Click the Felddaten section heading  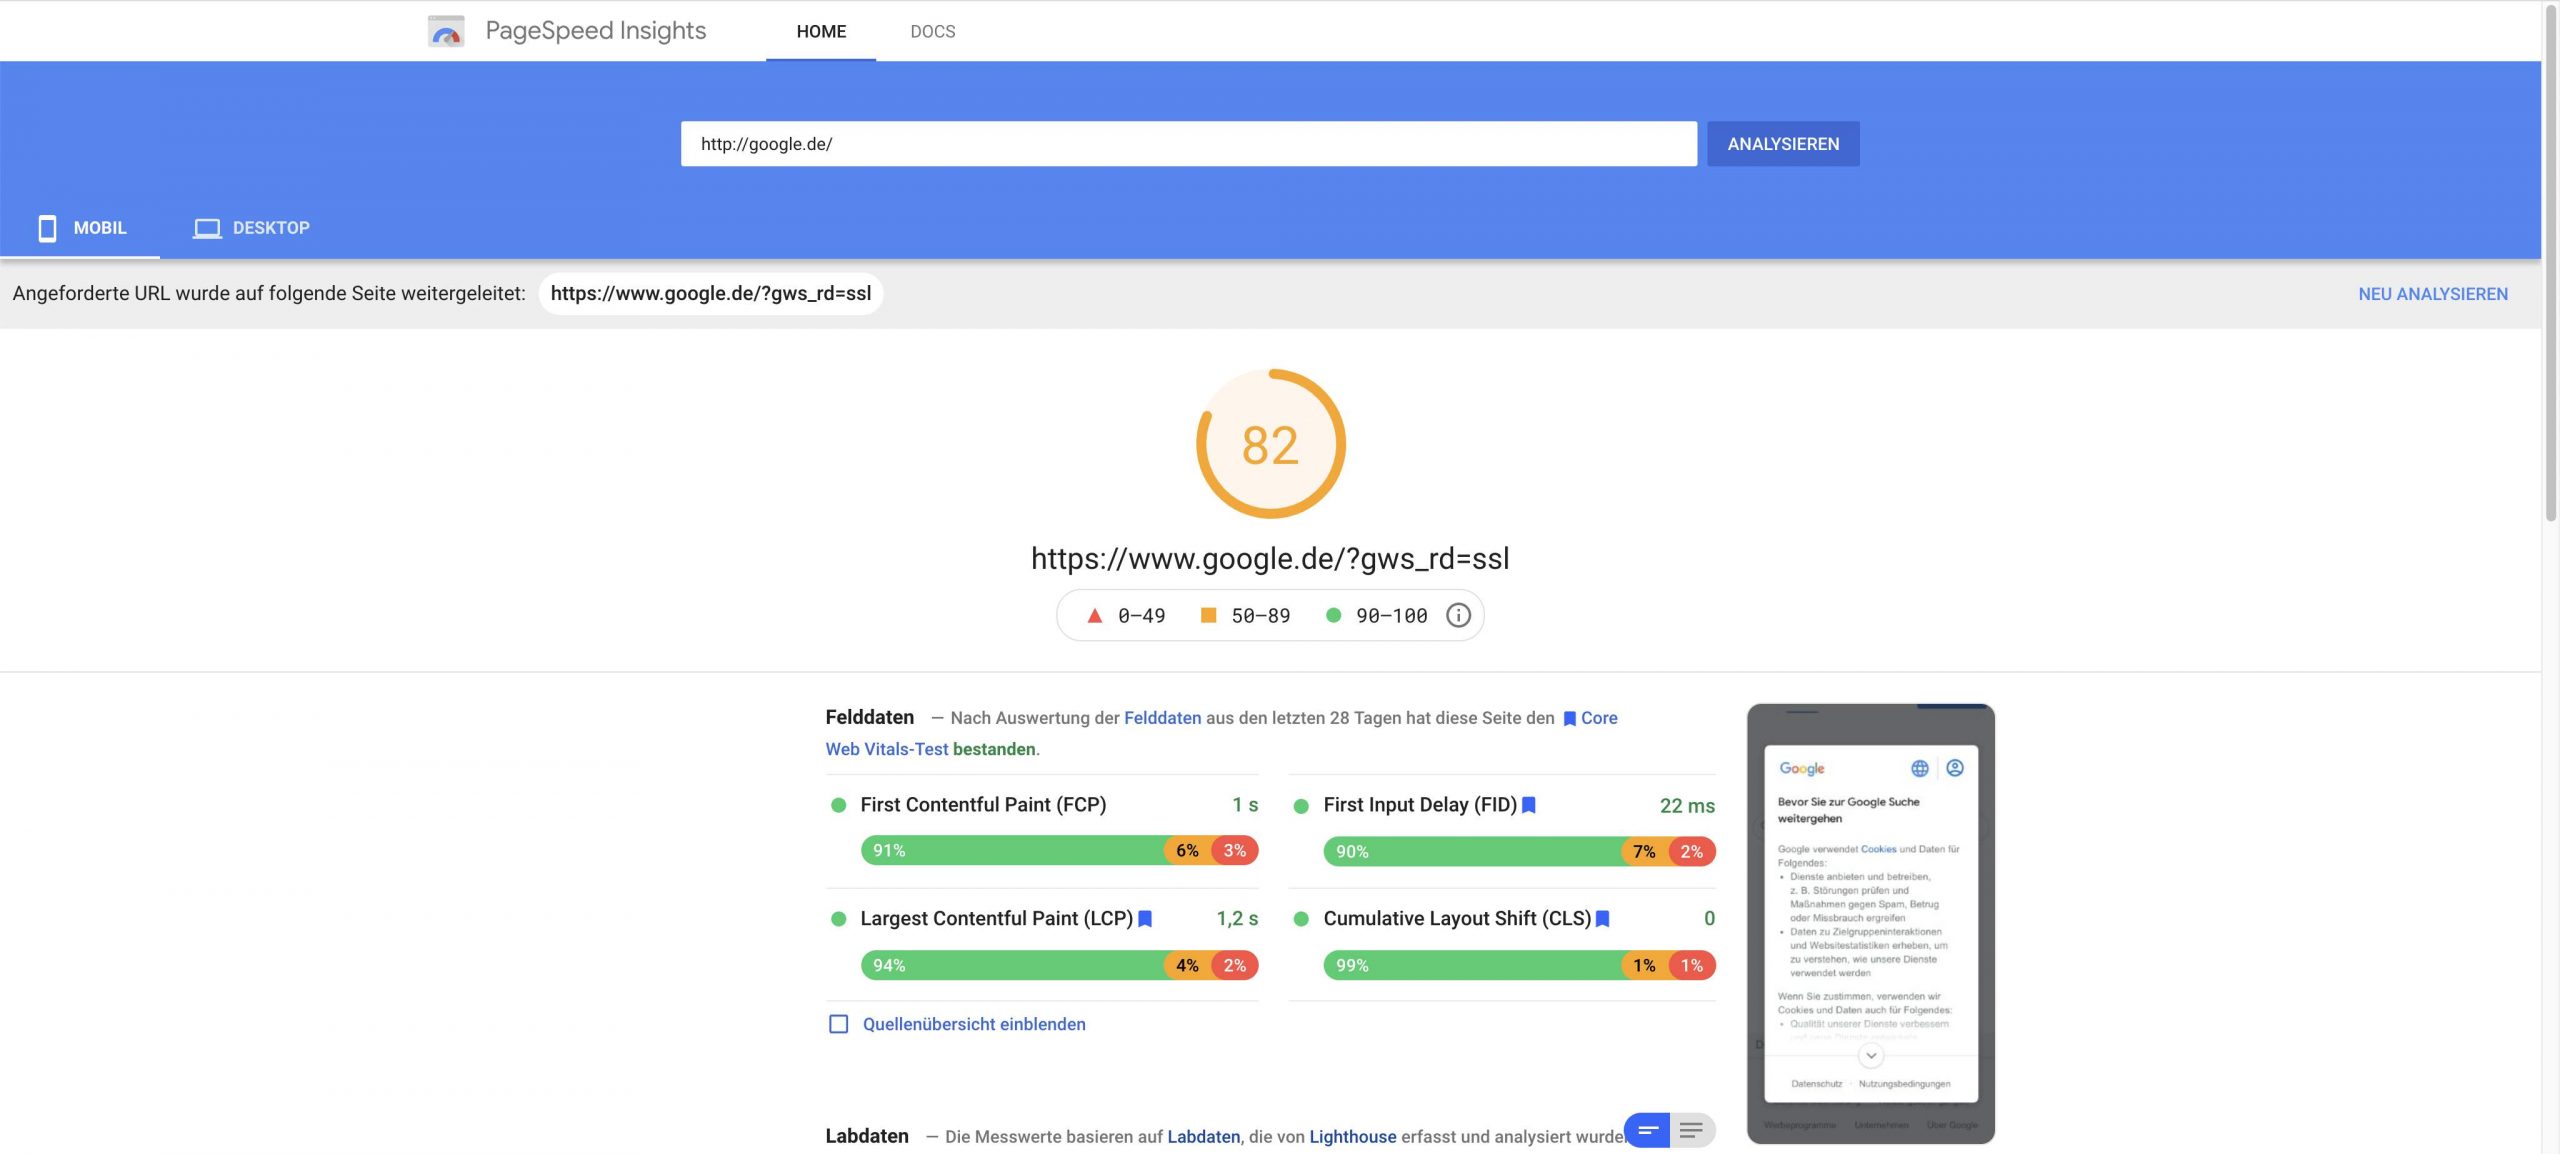pos(869,717)
